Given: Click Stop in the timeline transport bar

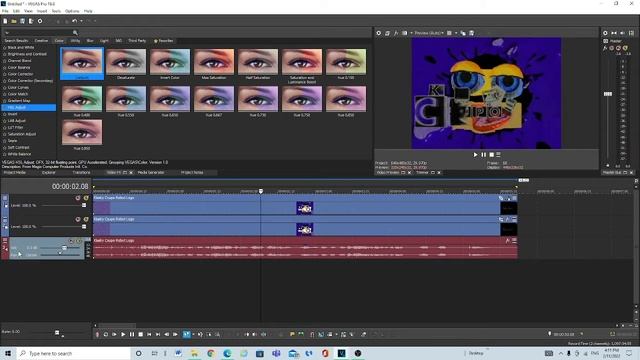Looking at the screenshot, I should point(140,334).
